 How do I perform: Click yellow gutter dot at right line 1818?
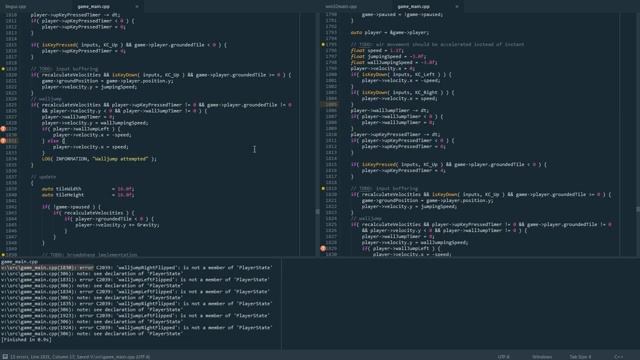(323, 189)
